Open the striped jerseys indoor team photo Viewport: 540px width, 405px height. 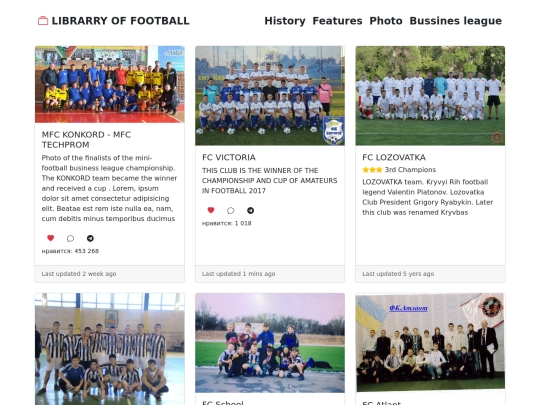110,349
